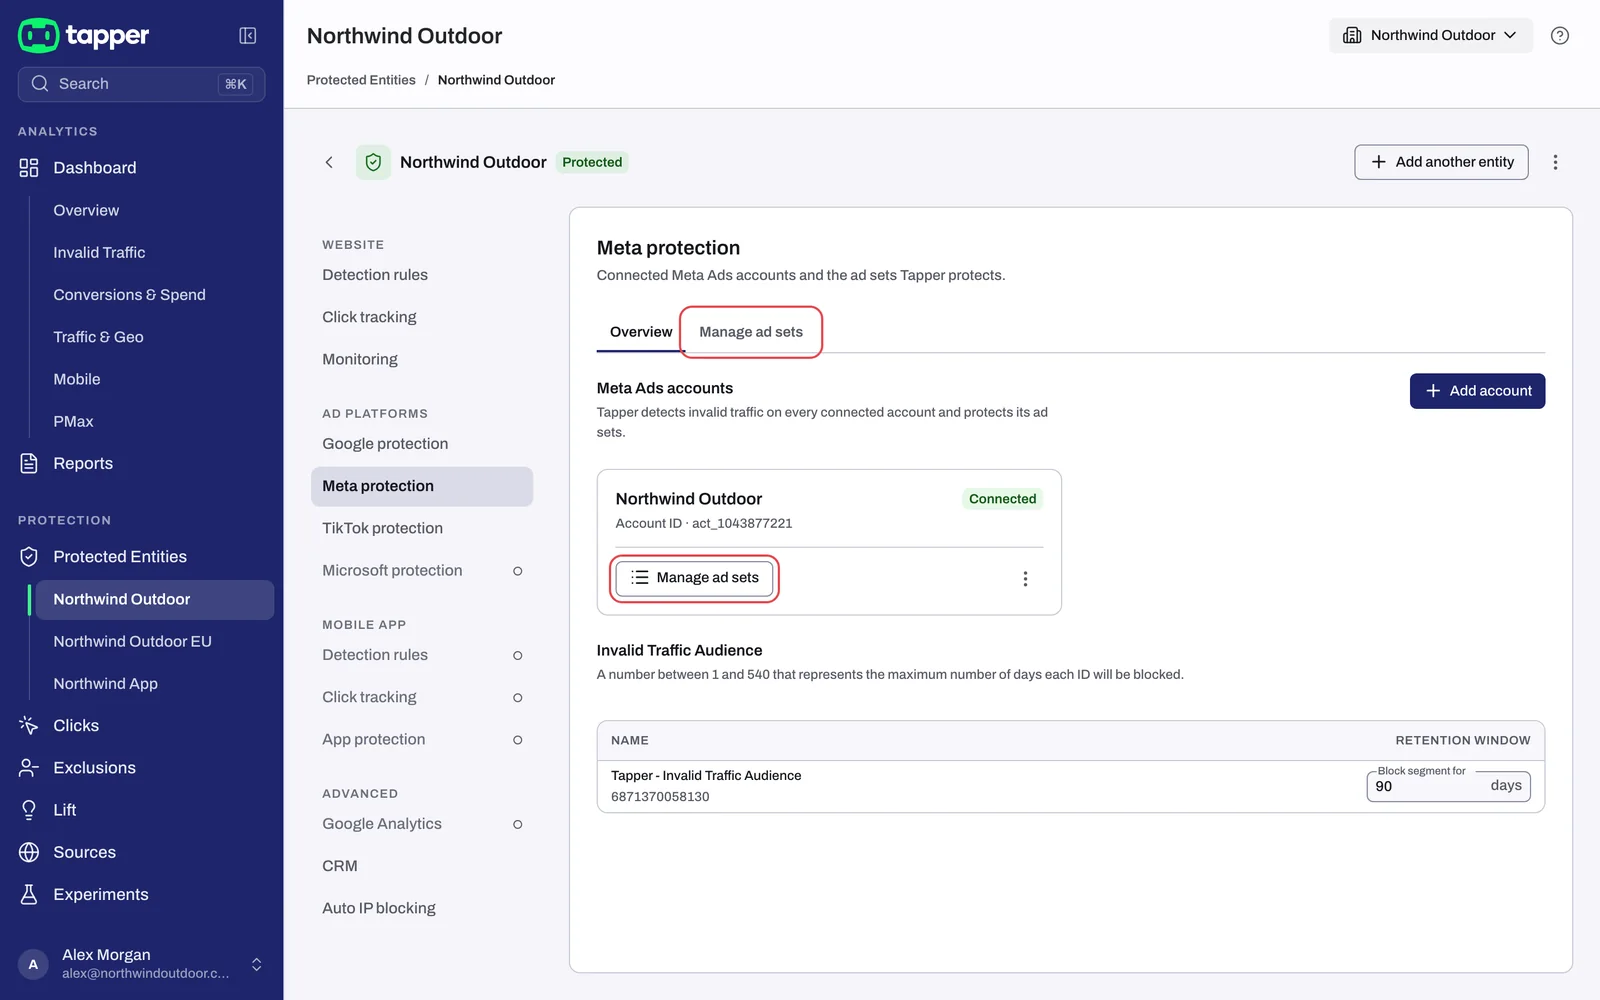Open the help question mark icon
The width and height of the screenshot is (1600, 1000).
coord(1560,36)
